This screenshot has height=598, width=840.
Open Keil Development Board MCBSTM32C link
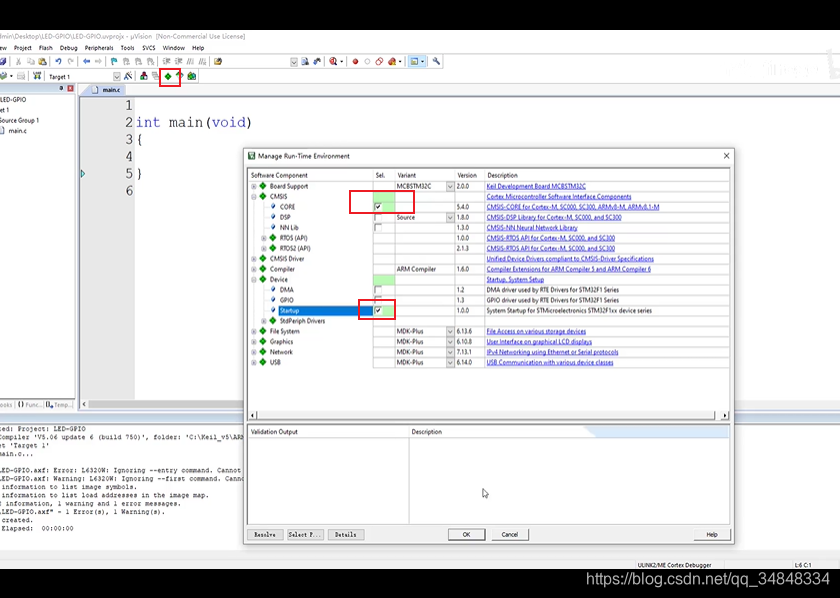[536, 186]
